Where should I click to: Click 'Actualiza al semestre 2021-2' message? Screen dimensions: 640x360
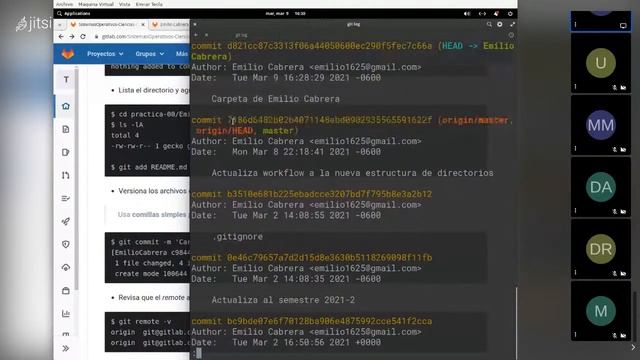pyautogui.click(x=283, y=300)
